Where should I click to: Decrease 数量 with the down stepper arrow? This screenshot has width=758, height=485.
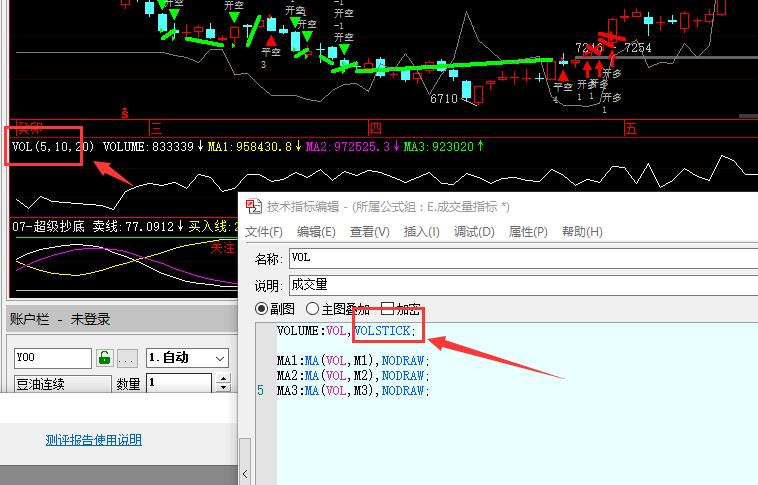pyautogui.click(x=223, y=387)
